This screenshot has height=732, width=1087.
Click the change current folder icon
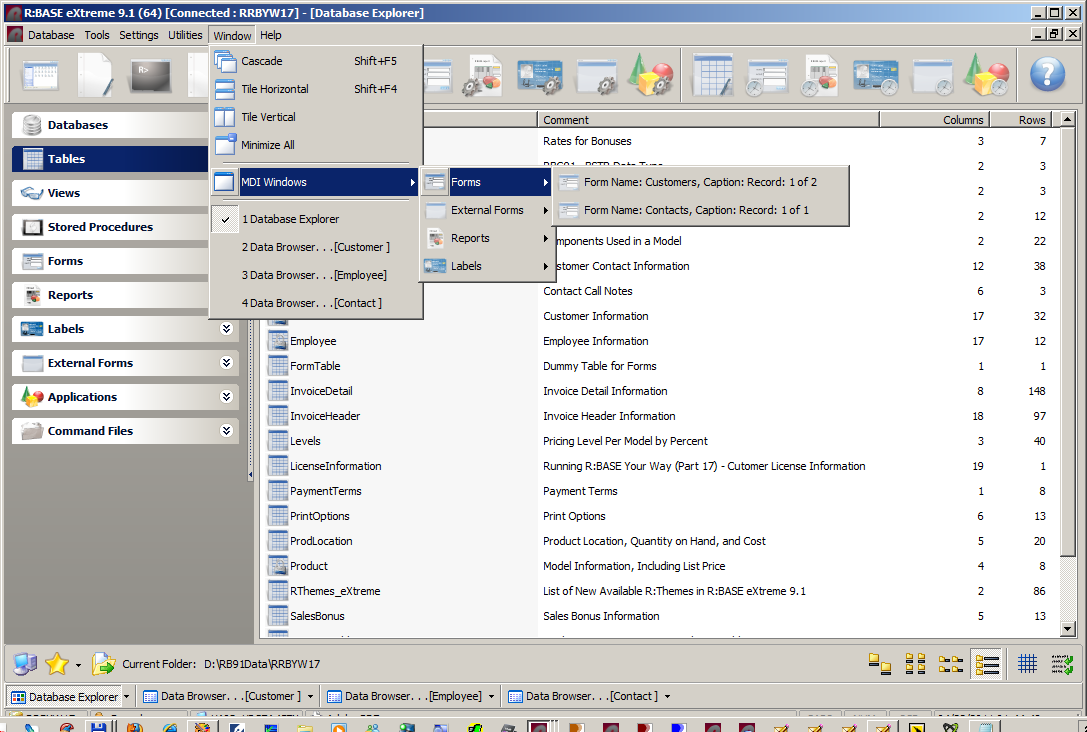103,663
